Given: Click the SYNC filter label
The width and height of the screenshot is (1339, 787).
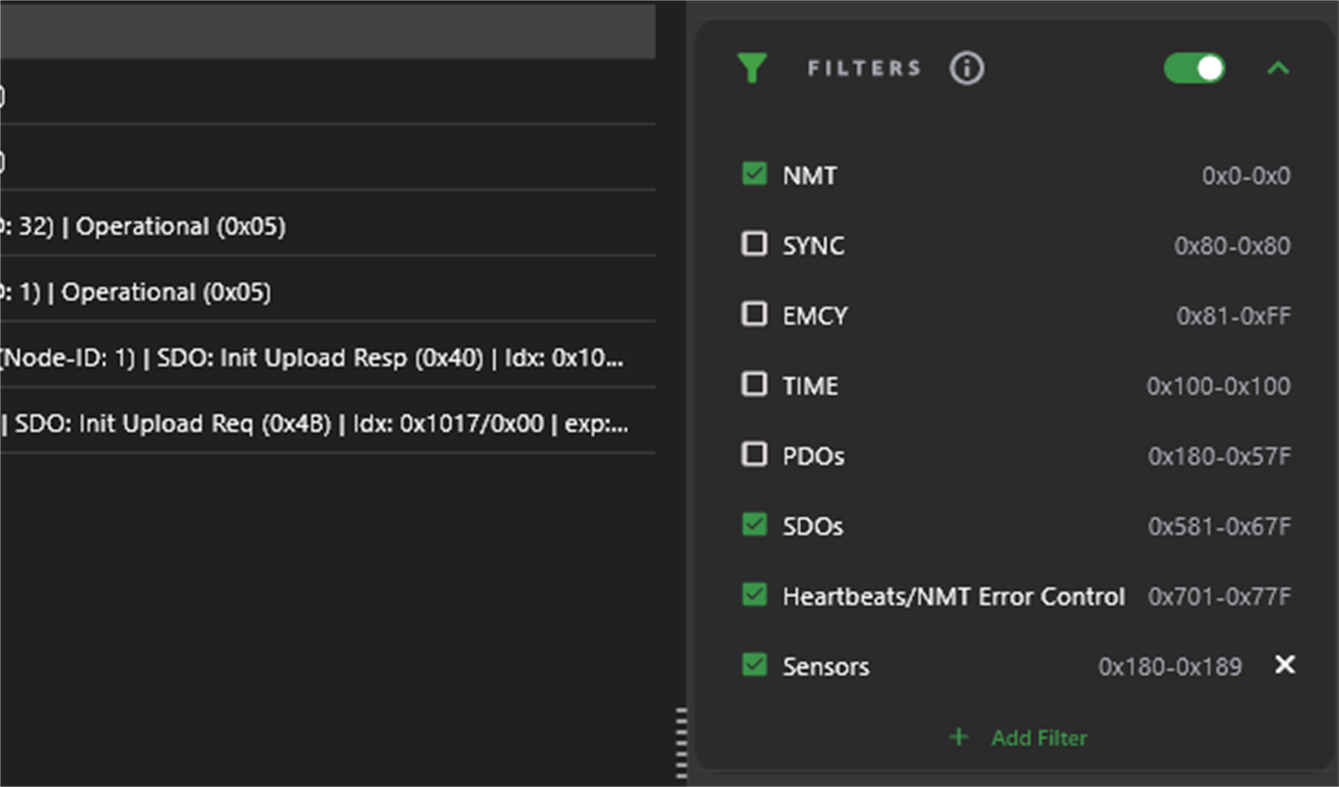Looking at the screenshot, I should click(813, 246).
